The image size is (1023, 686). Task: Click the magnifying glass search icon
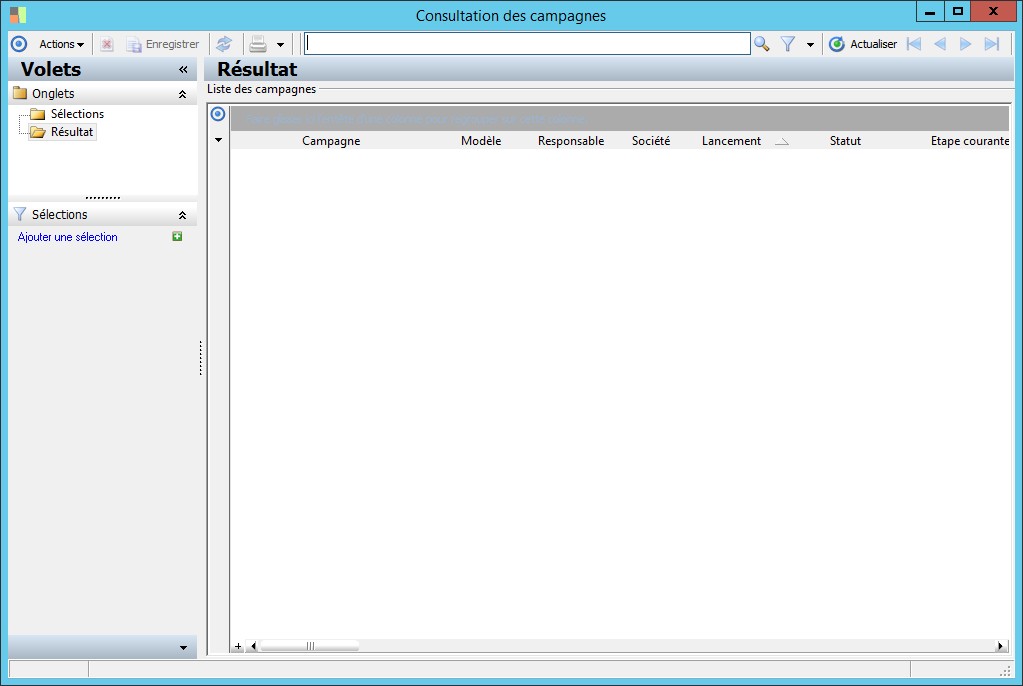(x=761, y=44)
